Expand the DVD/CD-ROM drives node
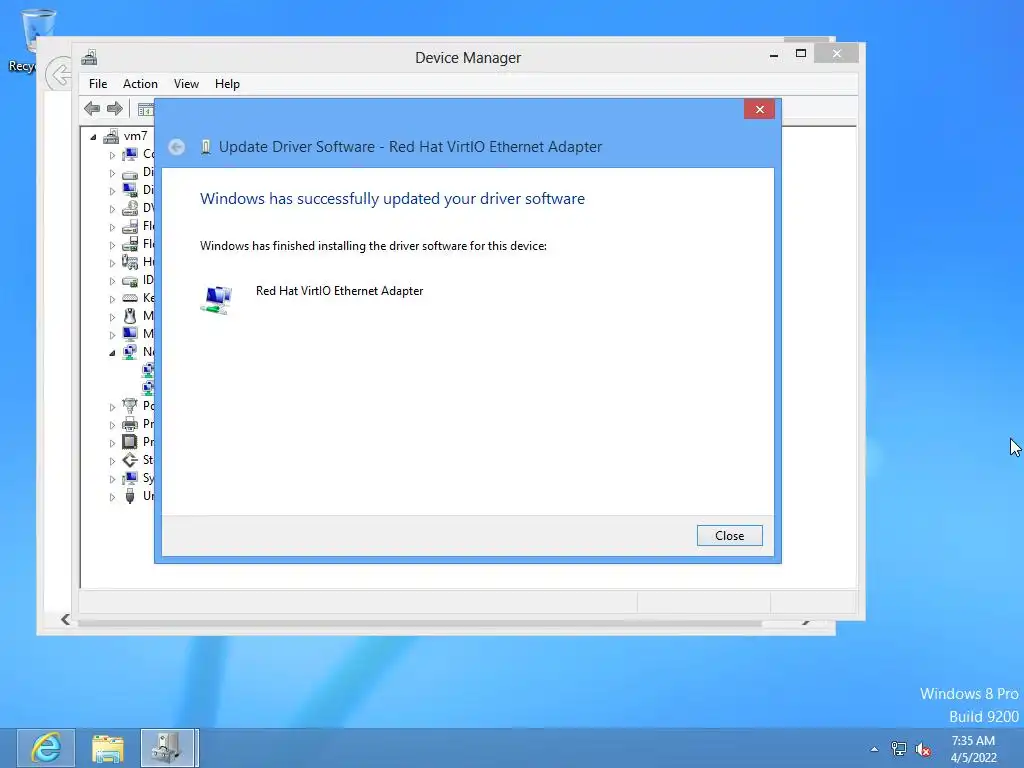 tap(112, 210)
